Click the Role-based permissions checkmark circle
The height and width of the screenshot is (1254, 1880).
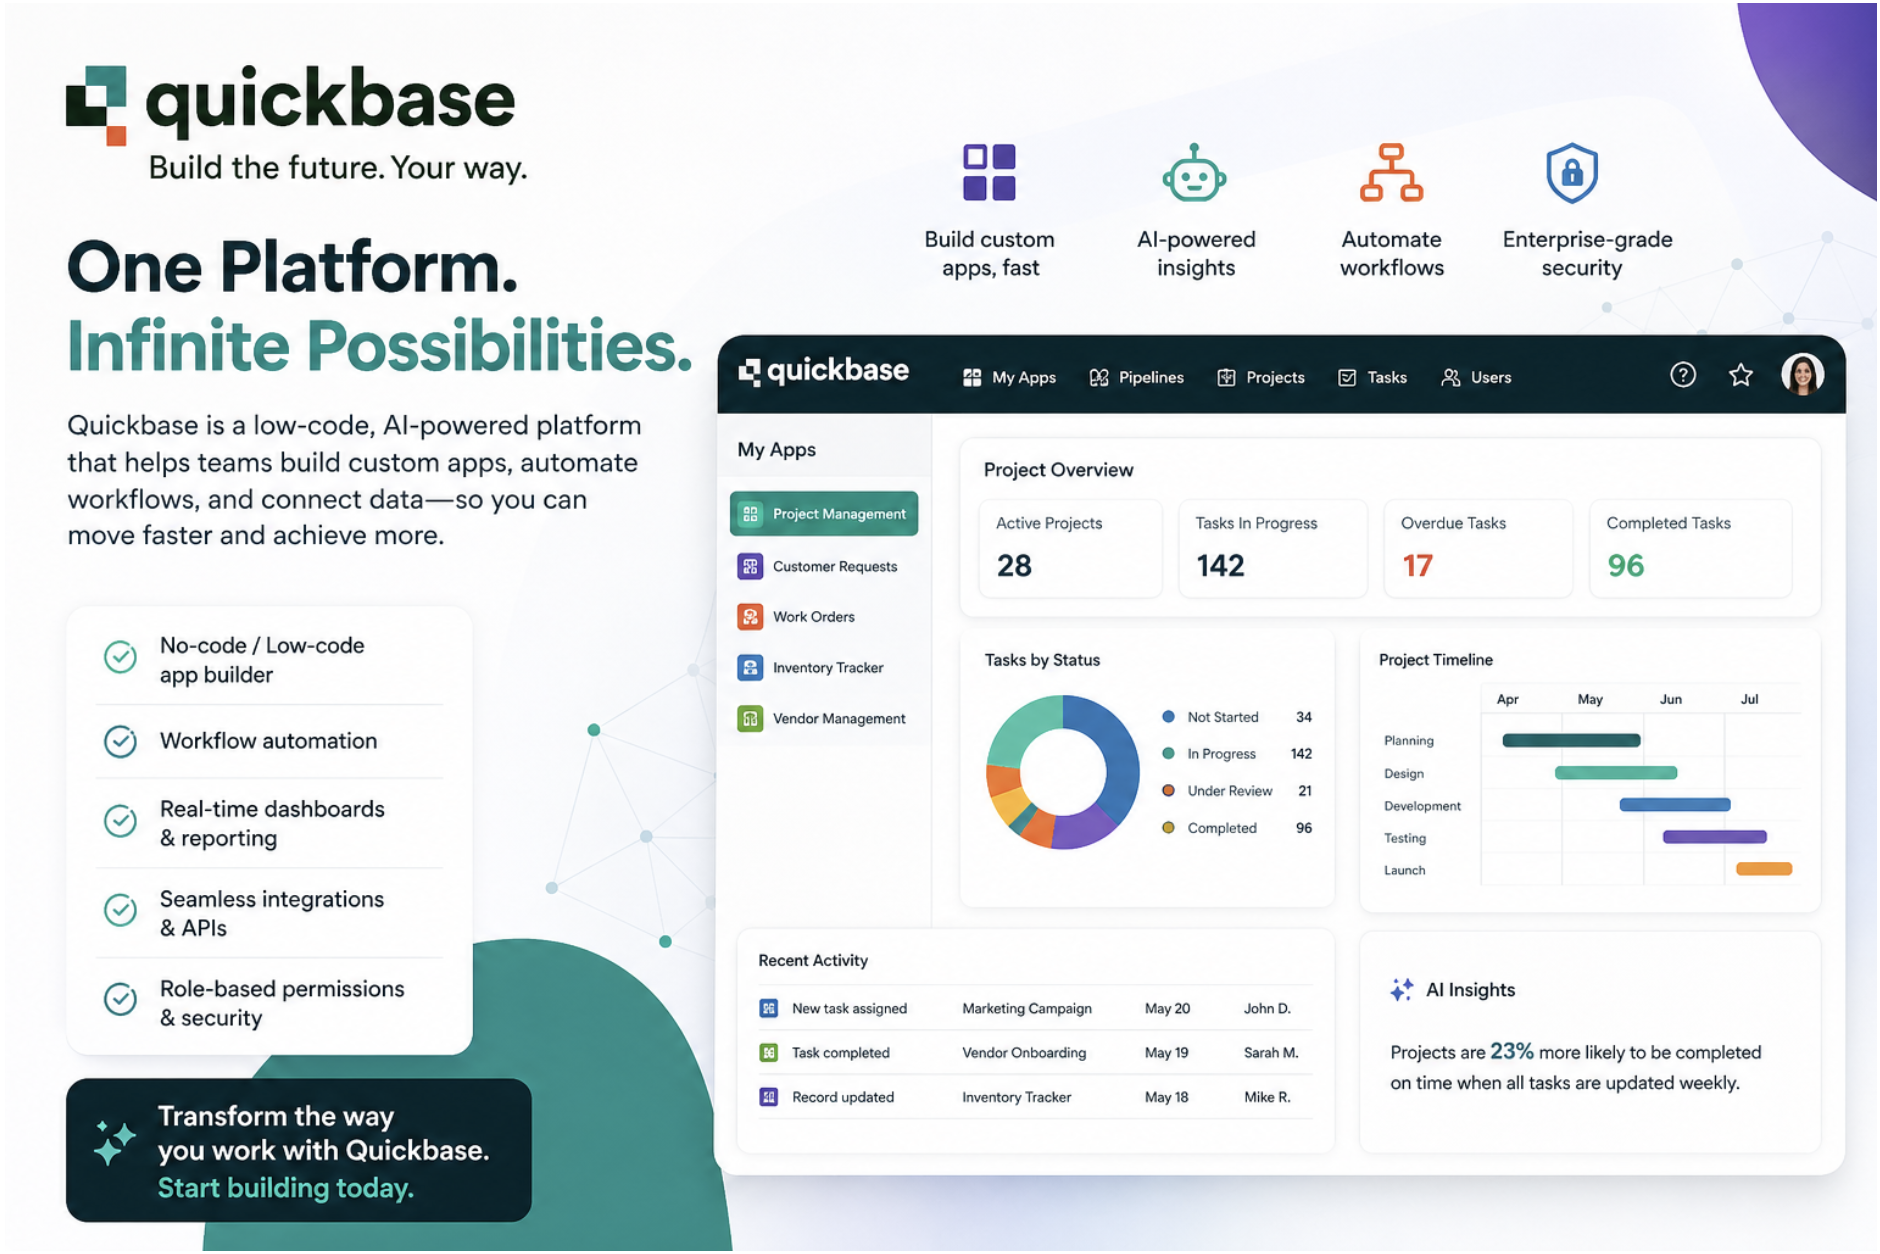click(121, 999)
